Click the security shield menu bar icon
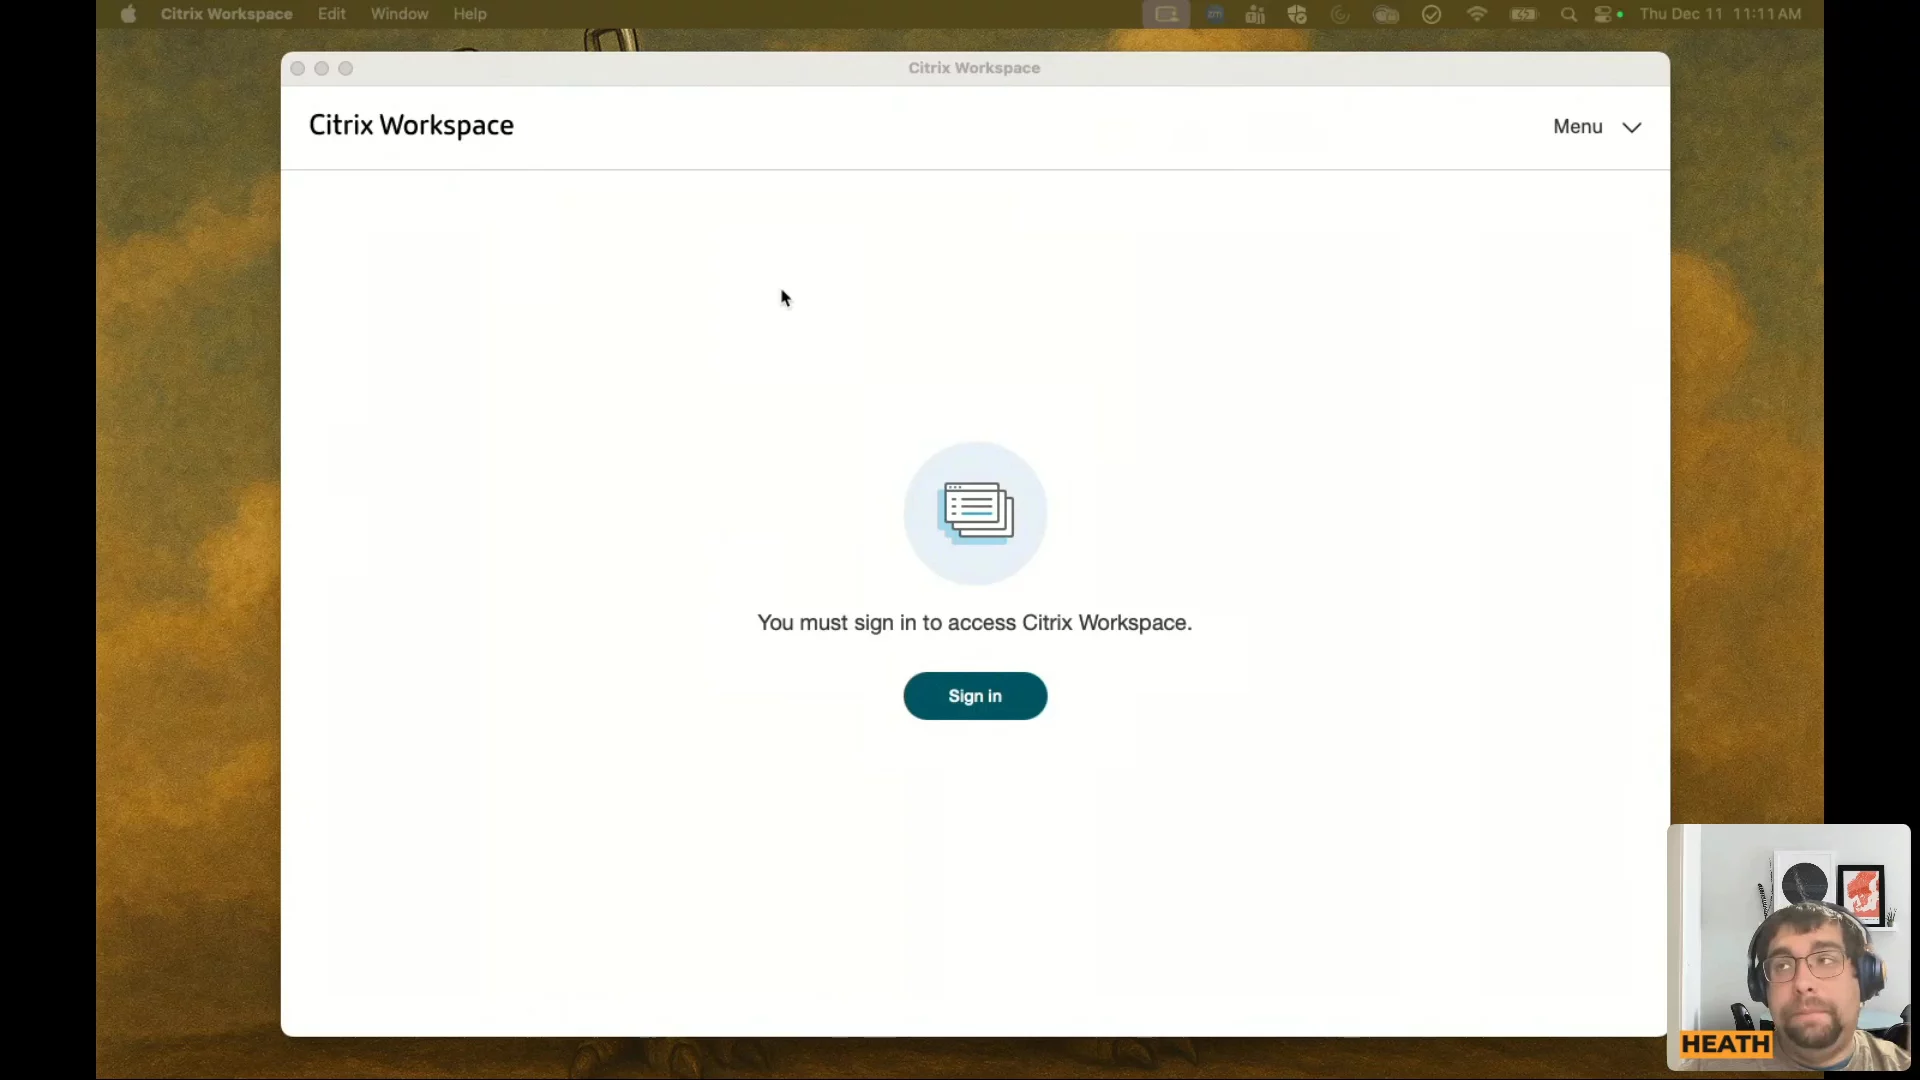This screenshot has width=1920, height=1080. coord(1297,14)
